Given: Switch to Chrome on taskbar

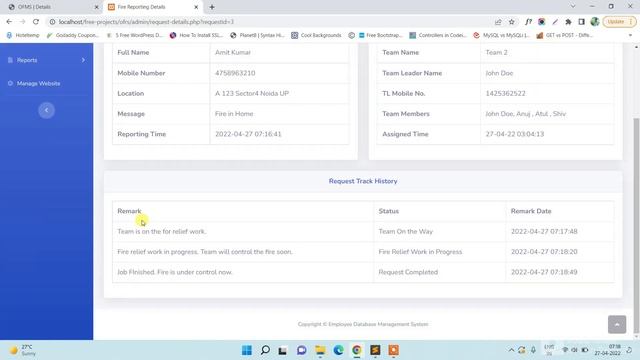Looking at the screenshot, I should [357, 350].
